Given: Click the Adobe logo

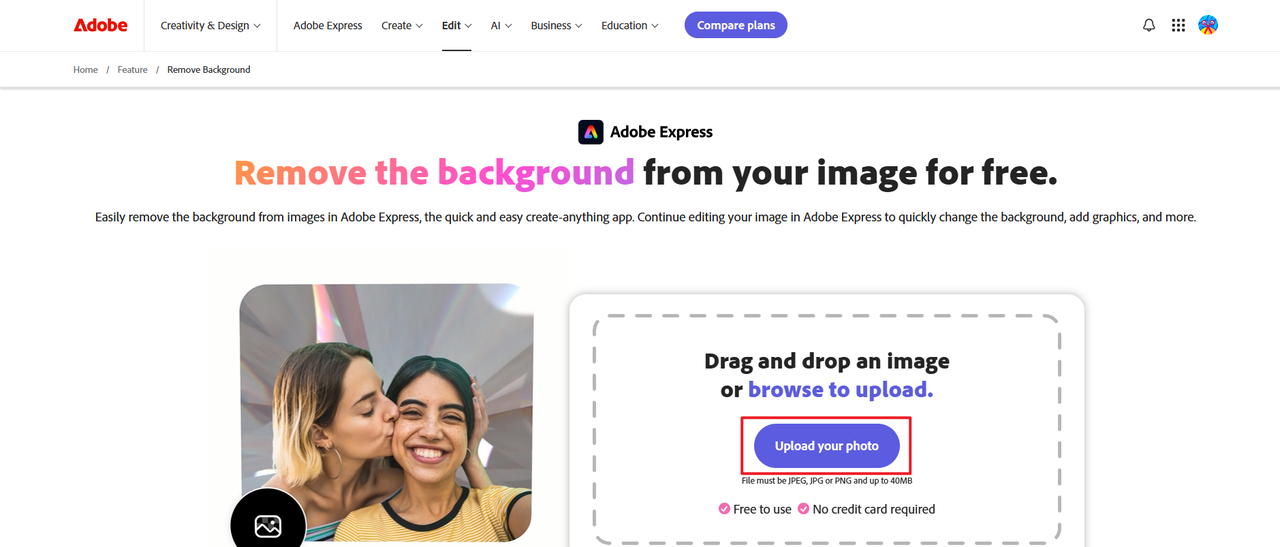Looking at the screenshot, I should 100,25.
